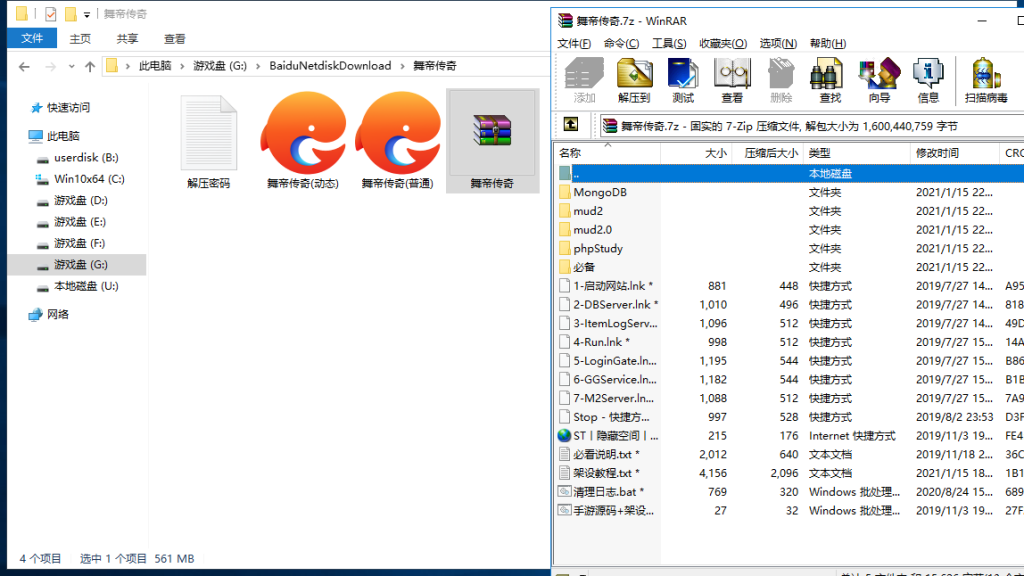Select the 舞帝传奇(动态) file icon
The width and height of the screenshot is (1024, 576).
[302, 140]
